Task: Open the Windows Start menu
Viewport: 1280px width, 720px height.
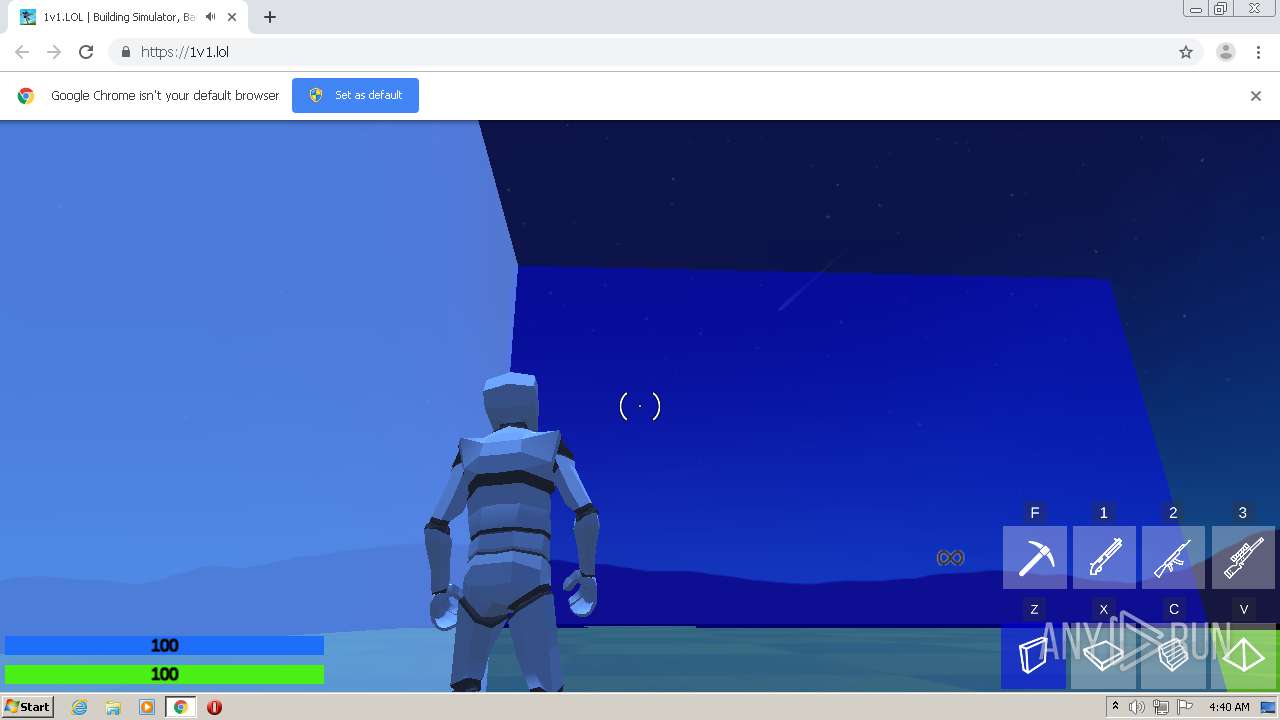Action: [28, 706]
